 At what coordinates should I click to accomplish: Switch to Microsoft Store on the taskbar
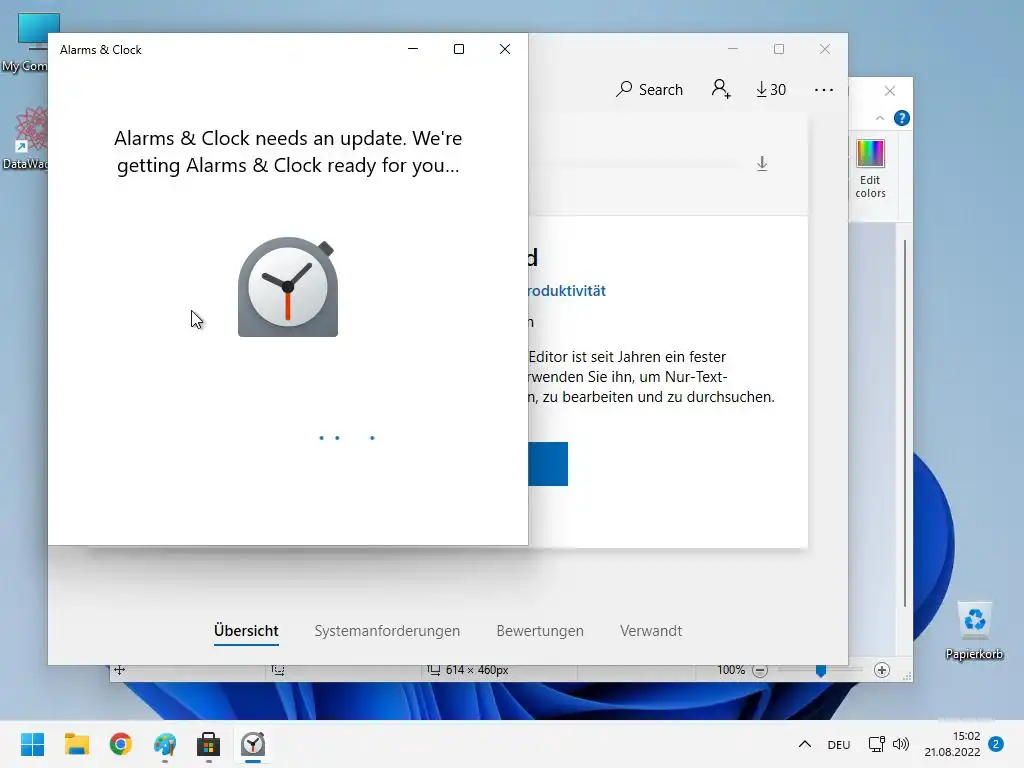point(208,744)
